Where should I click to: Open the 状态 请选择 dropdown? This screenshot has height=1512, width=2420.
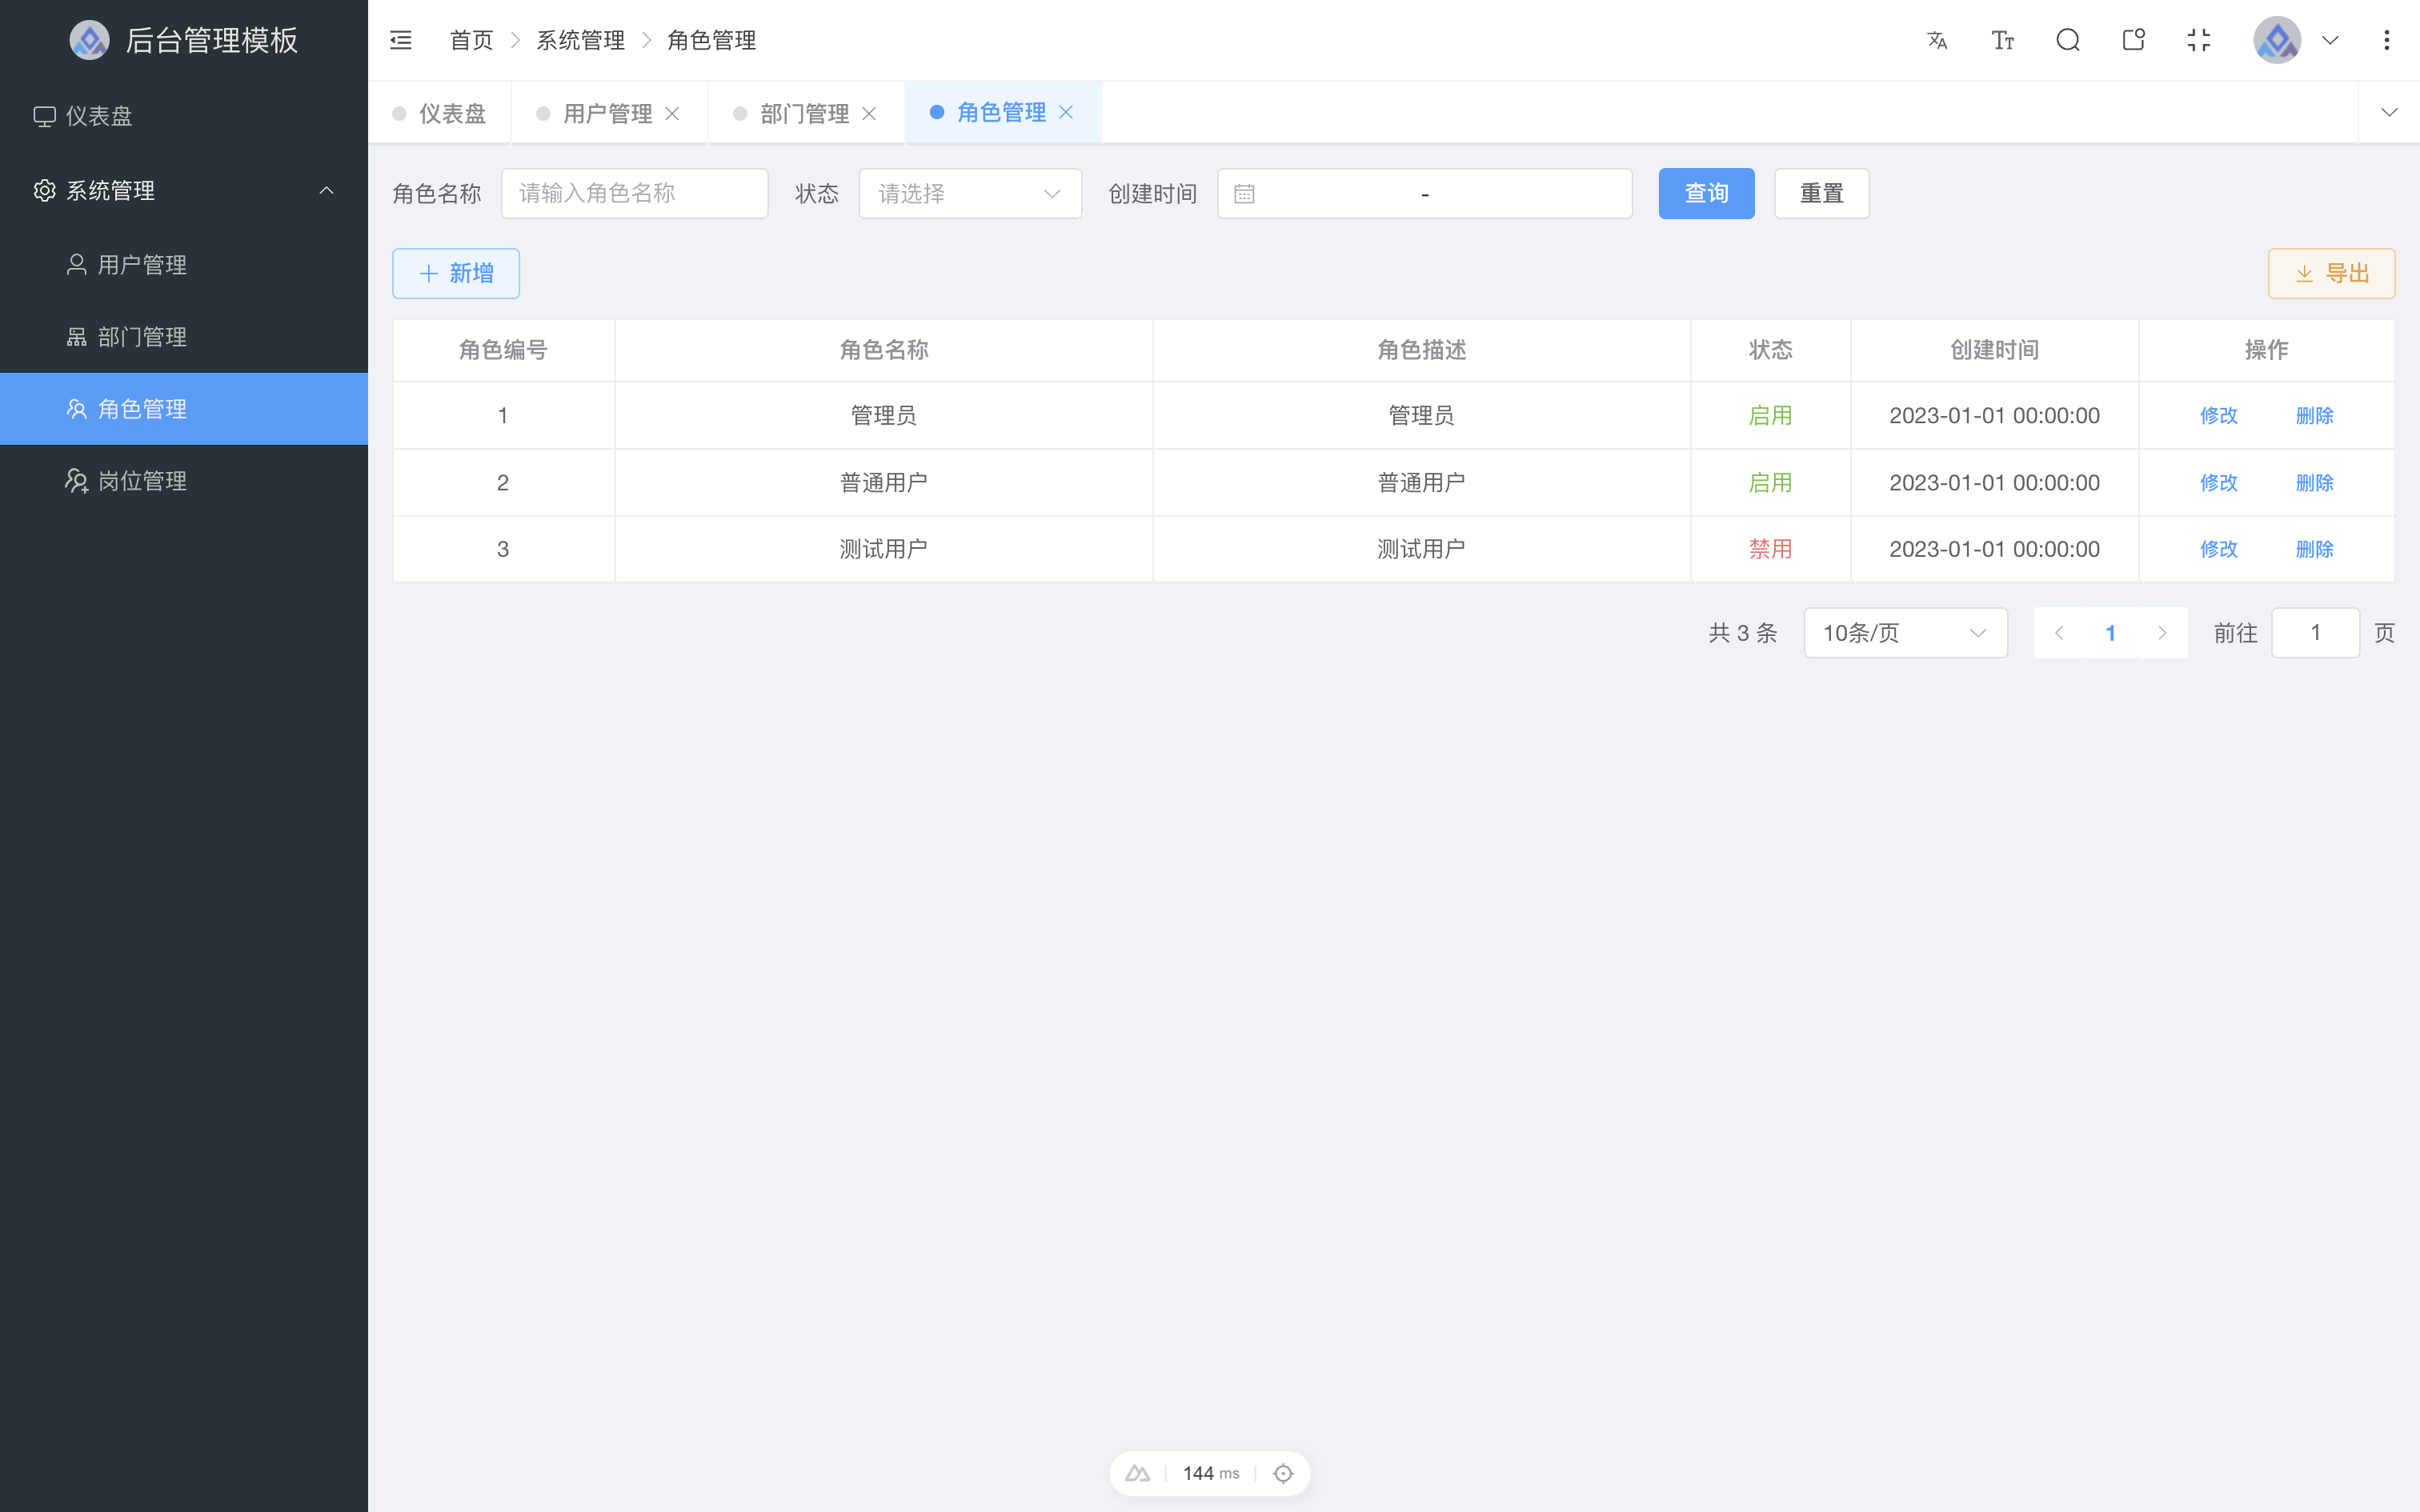coord(969,193)
